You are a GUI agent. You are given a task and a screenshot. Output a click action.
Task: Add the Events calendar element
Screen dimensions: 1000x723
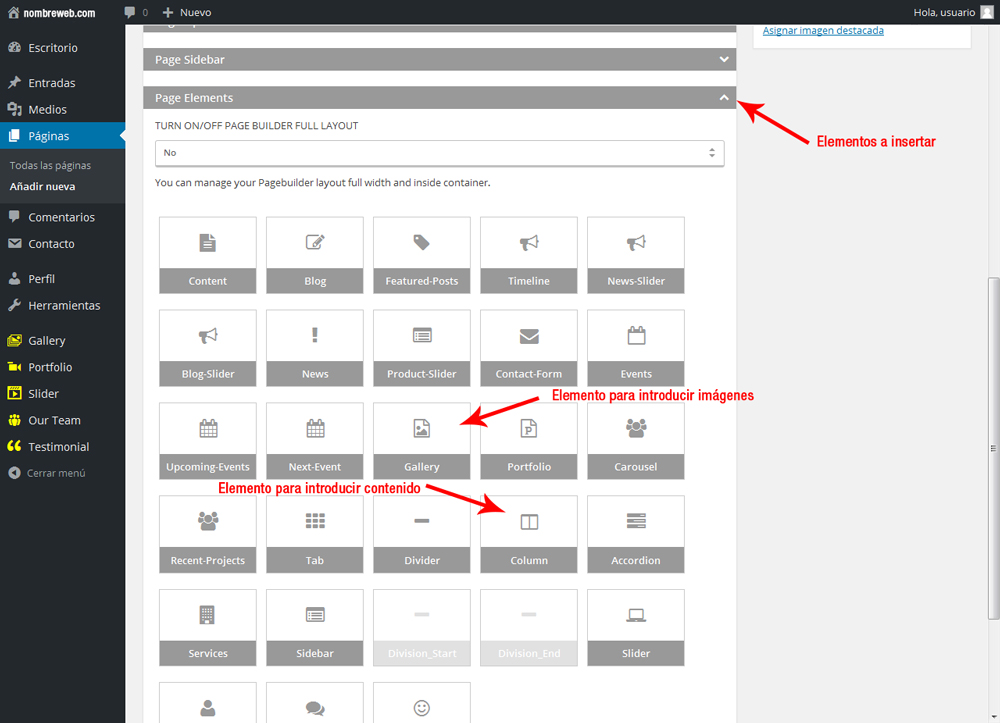tap(635, 348)
